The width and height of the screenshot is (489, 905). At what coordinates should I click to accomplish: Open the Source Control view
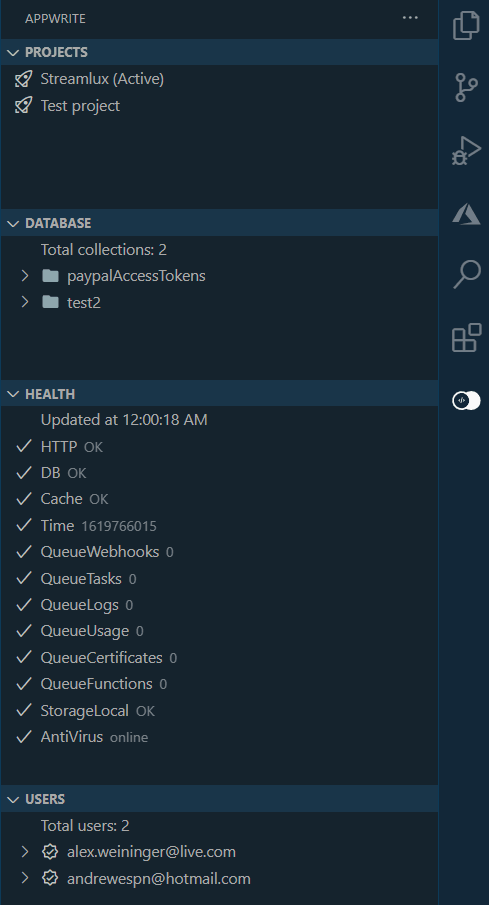(x=466, y=87)
